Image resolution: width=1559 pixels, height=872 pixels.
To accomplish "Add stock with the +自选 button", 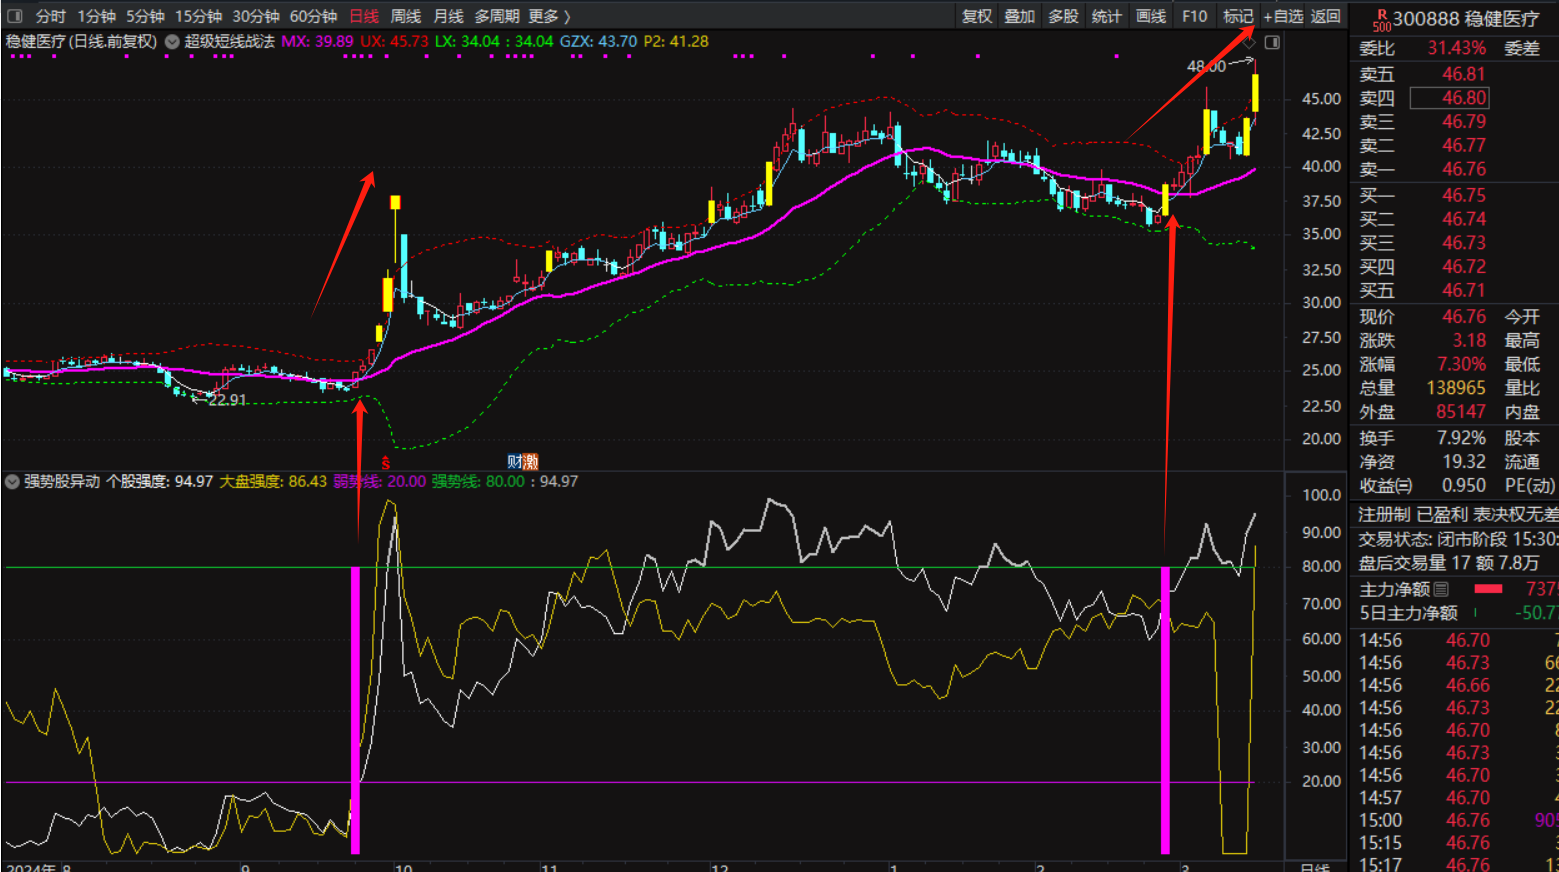I will (1283, 16).
